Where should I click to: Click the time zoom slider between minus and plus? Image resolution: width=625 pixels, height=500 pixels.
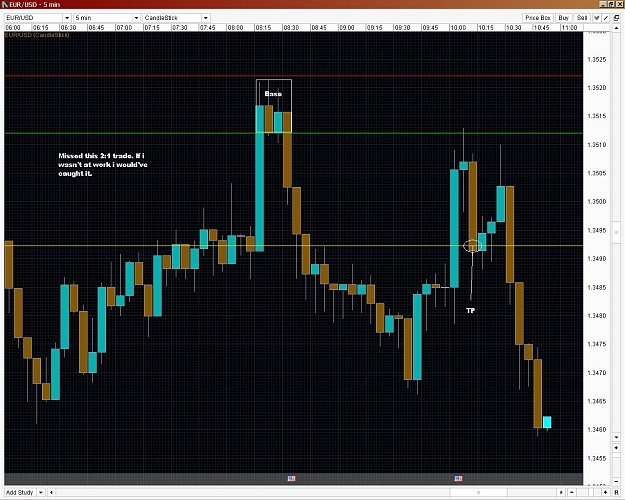tap(589, 492)
